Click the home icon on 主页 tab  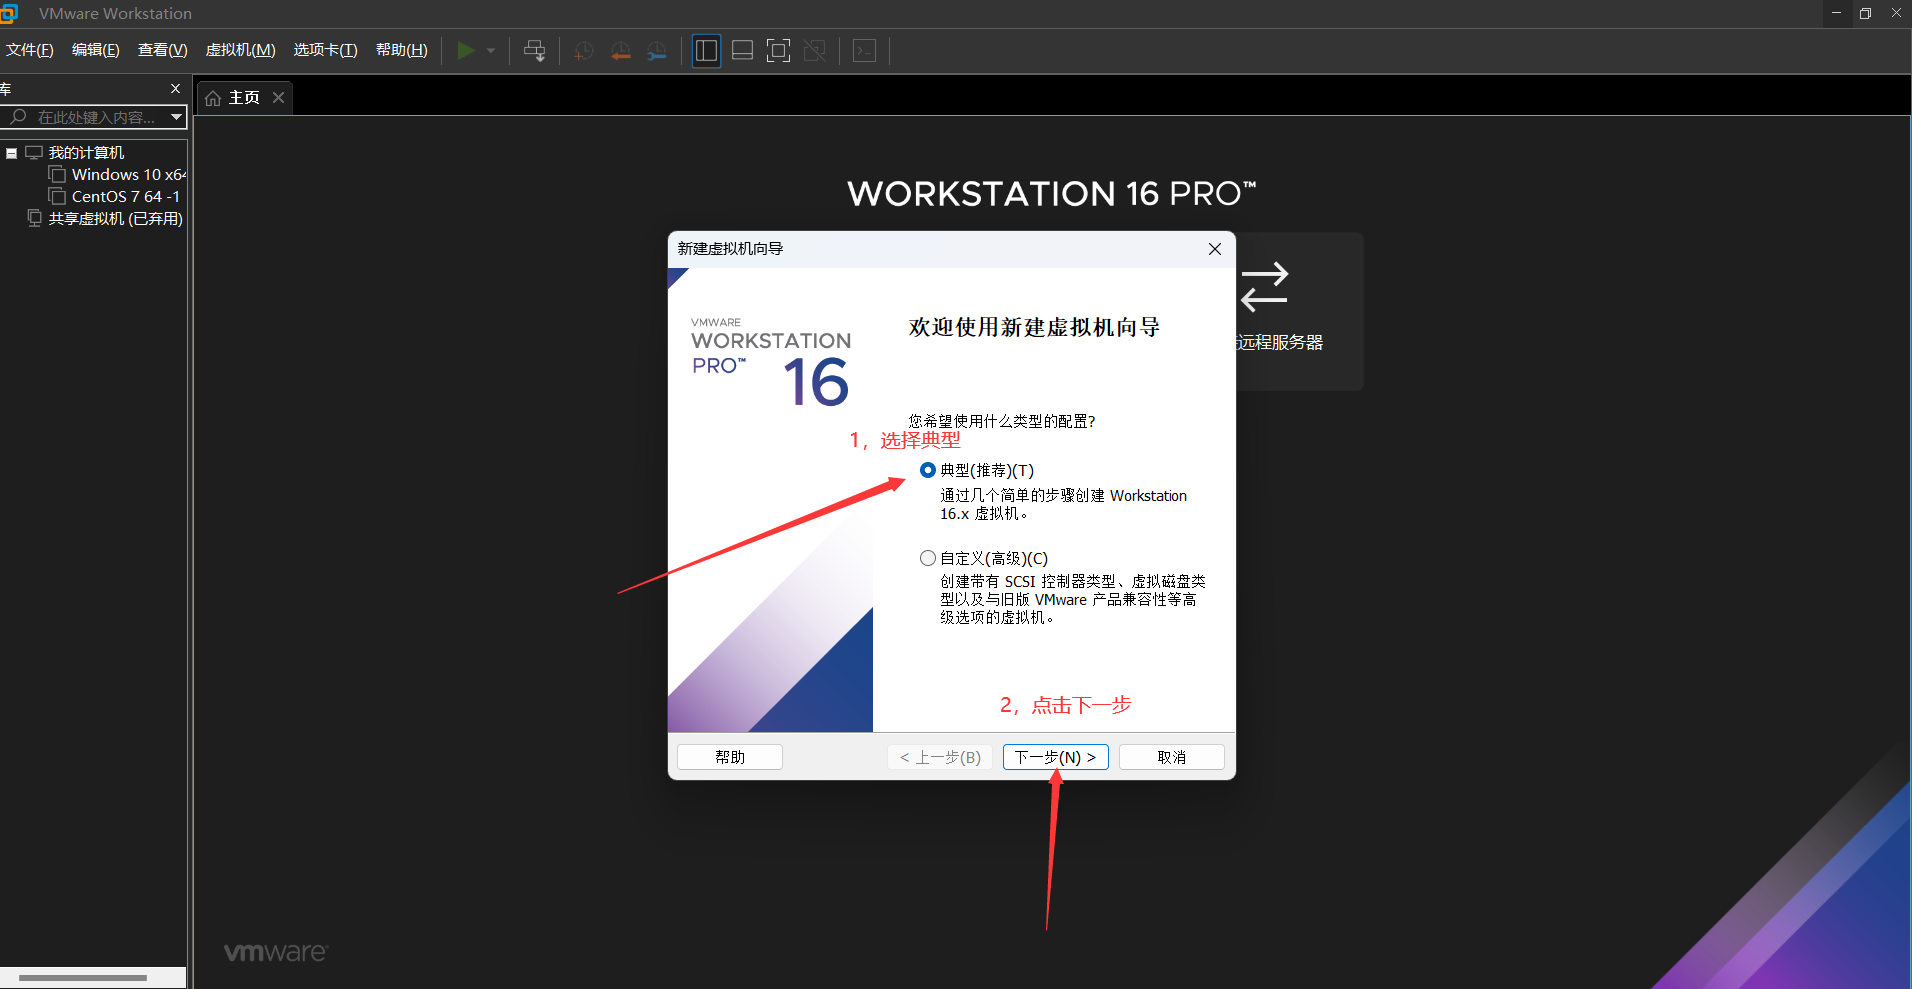213,98
